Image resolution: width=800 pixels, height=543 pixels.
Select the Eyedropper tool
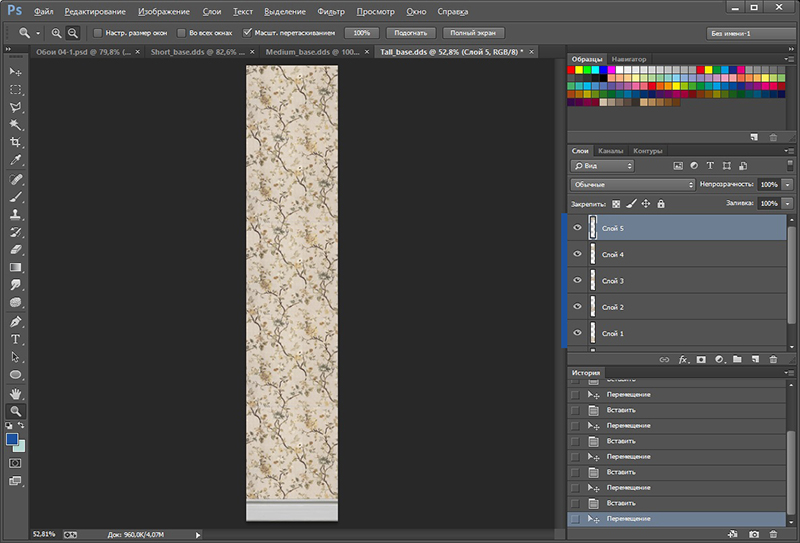point(16,160)
